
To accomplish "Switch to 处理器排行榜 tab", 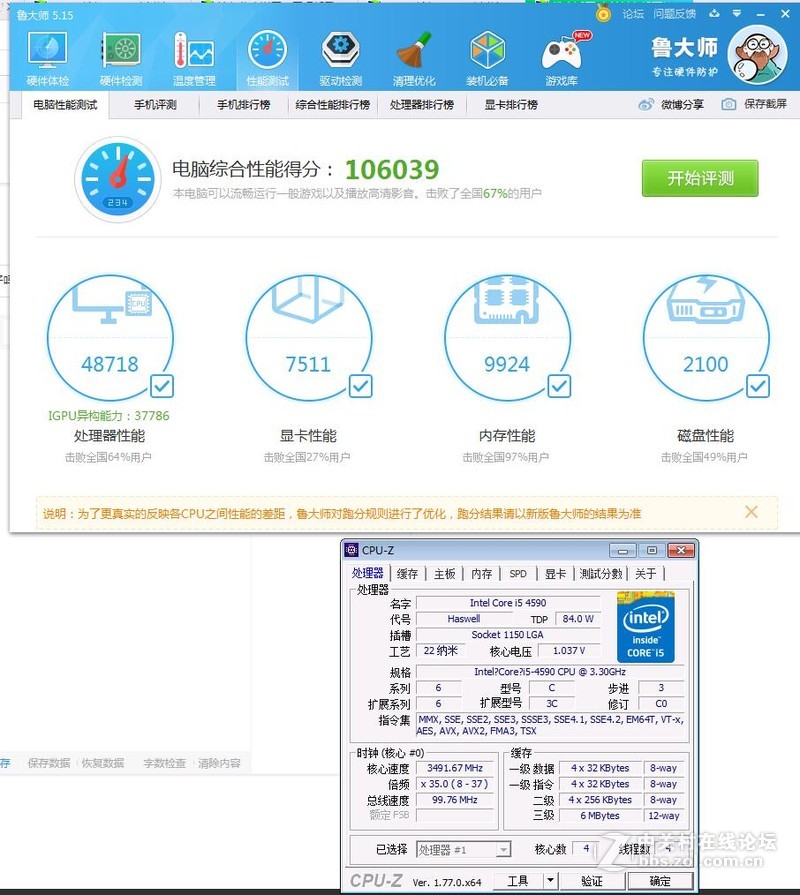I will pyautogui.click(x=422, y=105).
